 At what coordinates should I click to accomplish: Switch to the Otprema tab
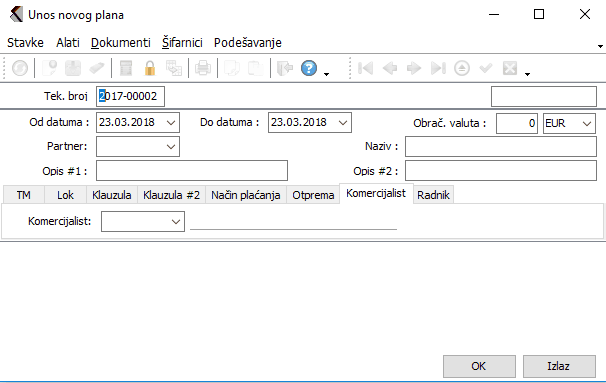click(313, 195)
